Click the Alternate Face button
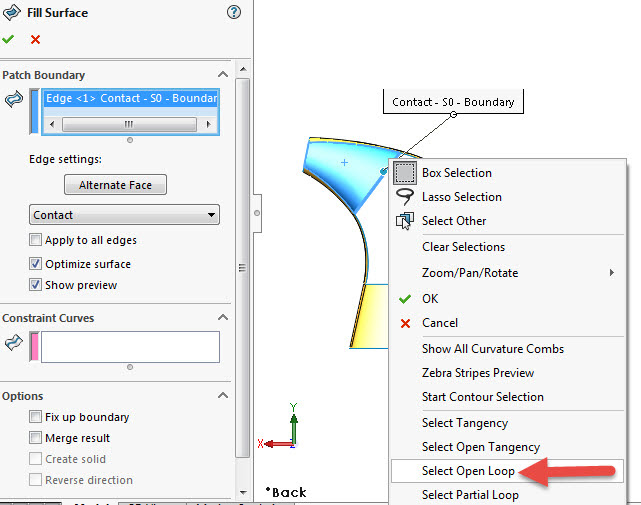Screen dimensions: 641x505 point(115,185)
